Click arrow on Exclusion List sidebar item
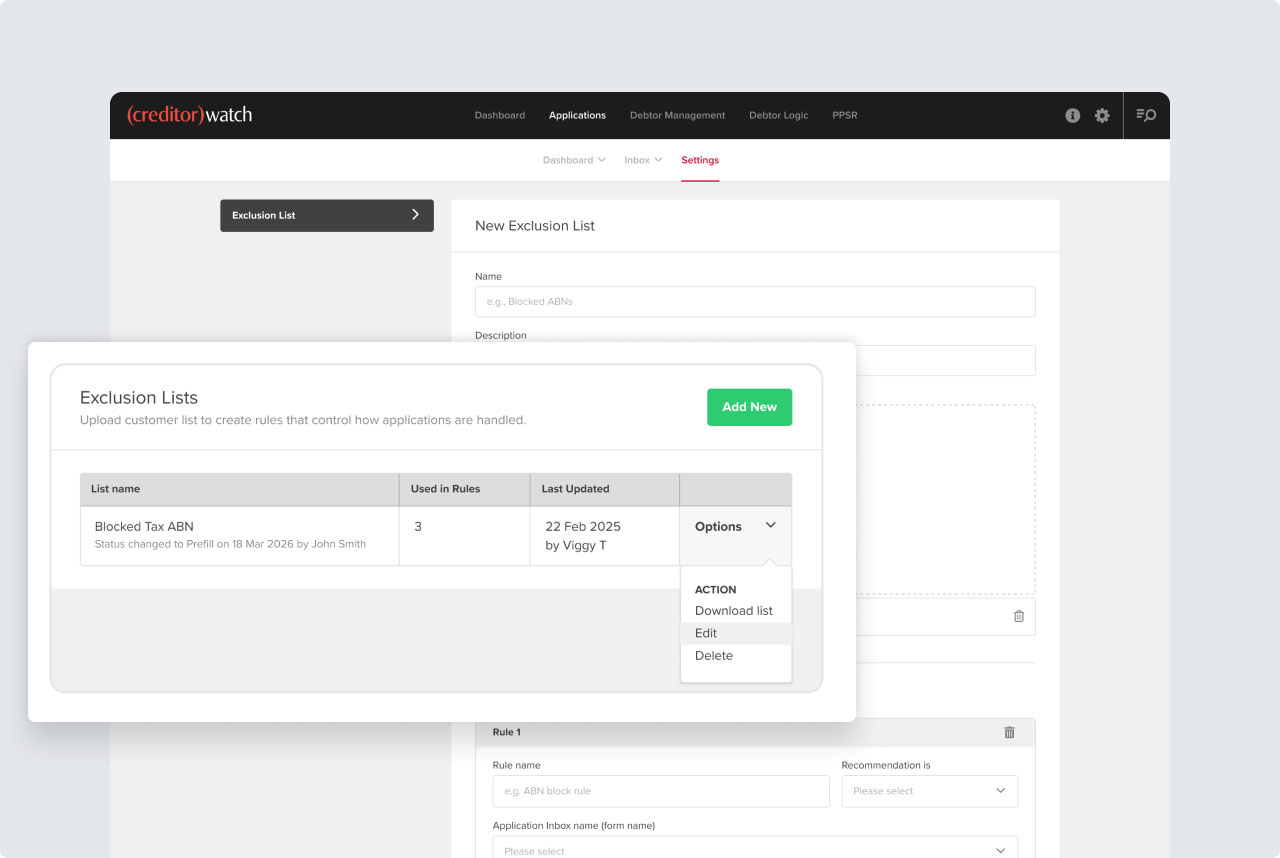The width and height of the screenshot is (1280, 858). 415,215
